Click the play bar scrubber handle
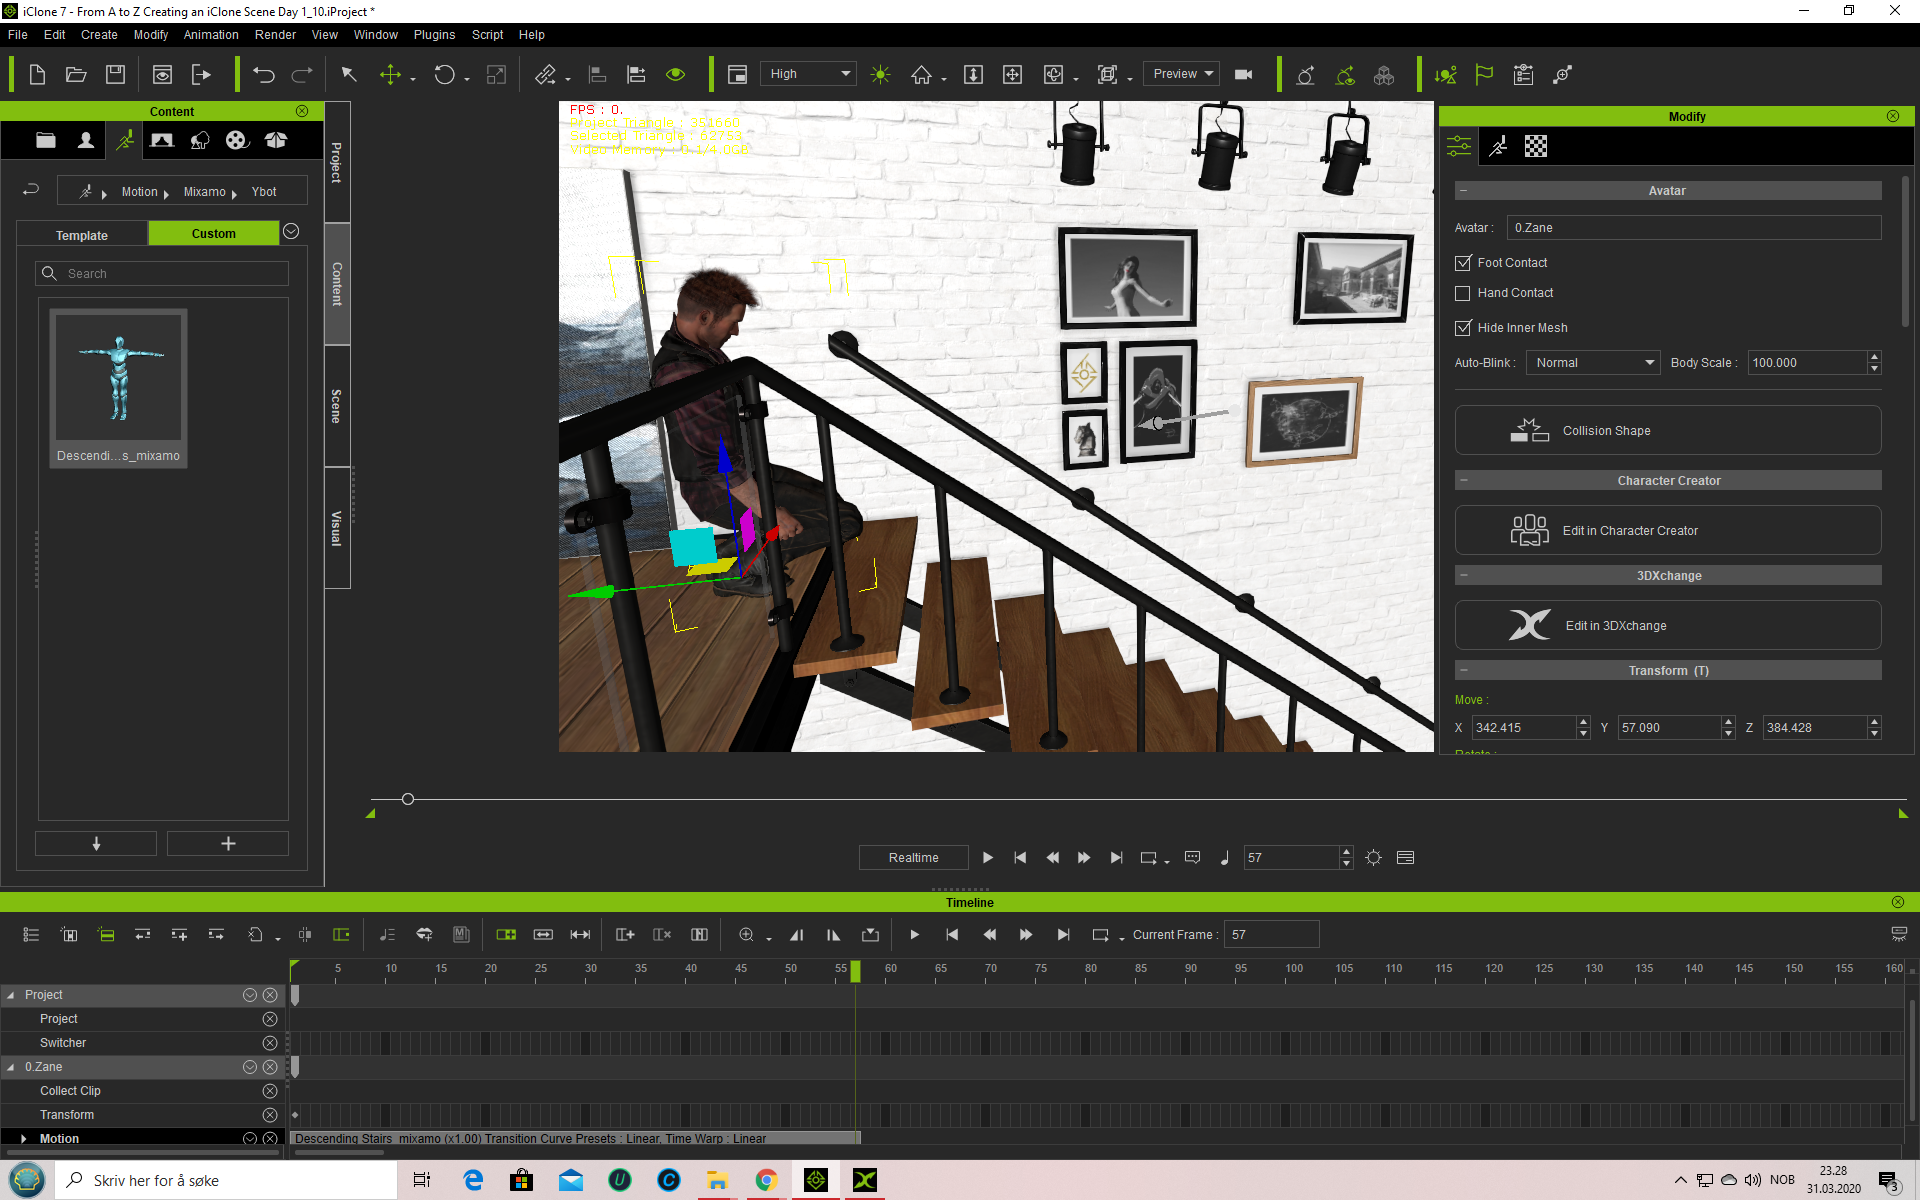This screenshot has width=1920, height=1200. [408, 799]
